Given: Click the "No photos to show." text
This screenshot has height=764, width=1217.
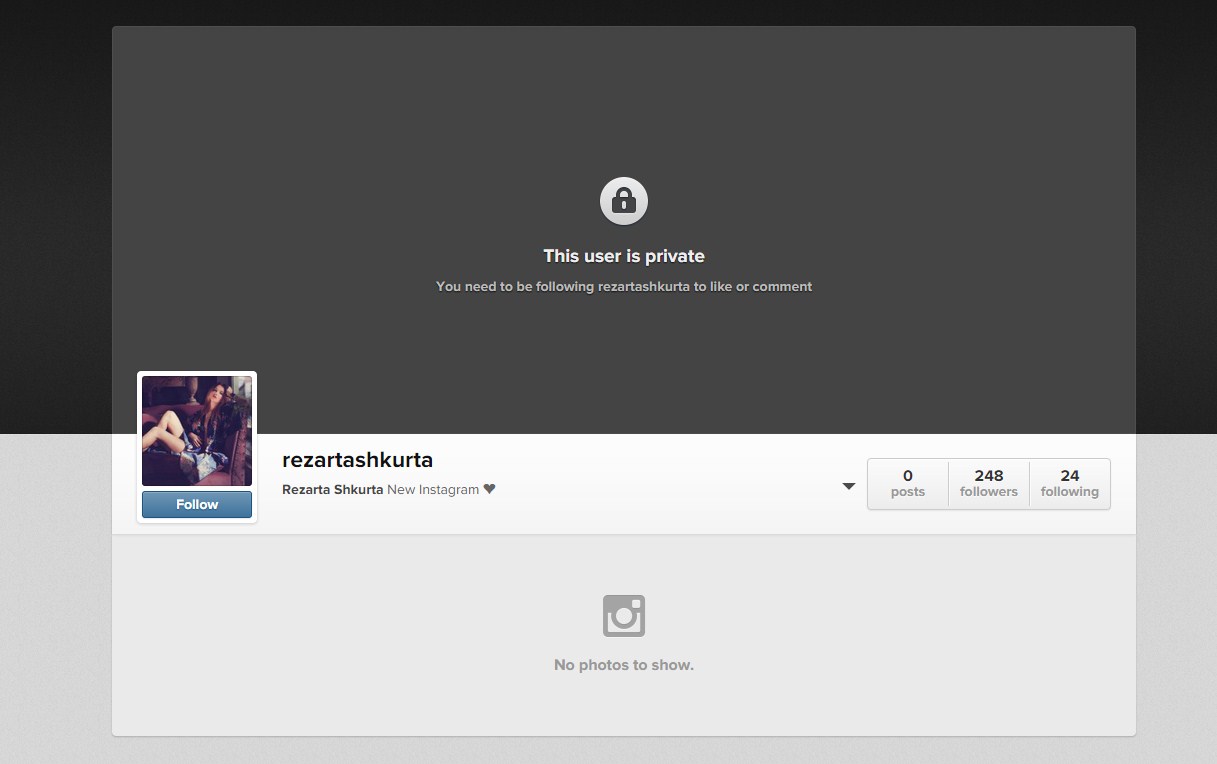Looking at the screenshot, I should [x=623, y=665].
